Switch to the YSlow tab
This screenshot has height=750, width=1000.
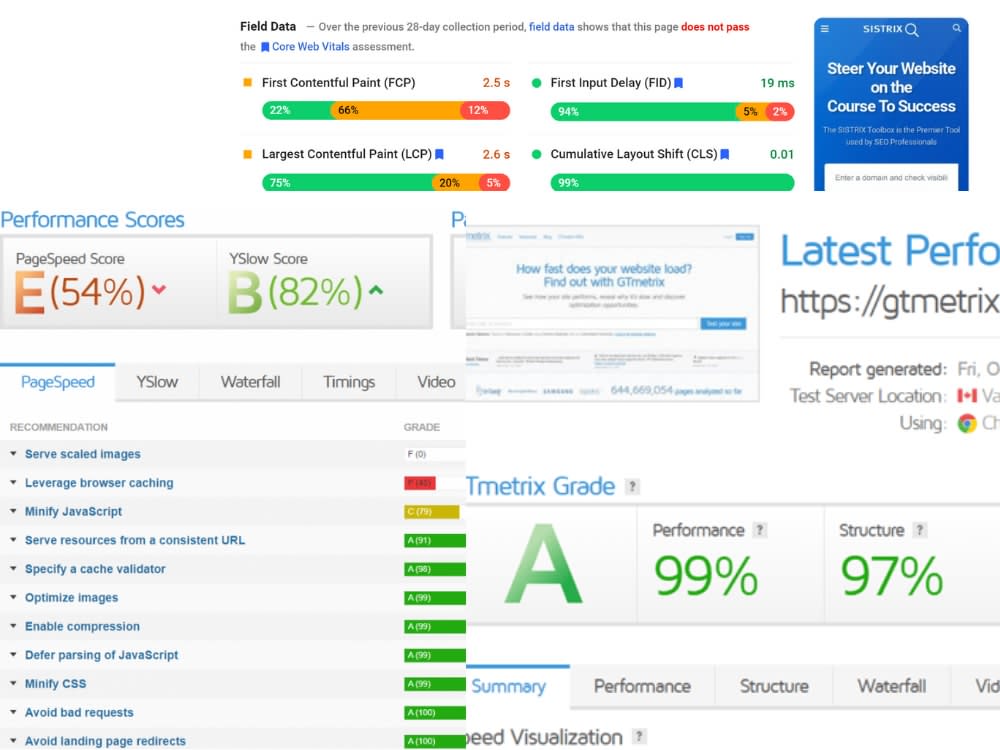[x=157, y=382]
